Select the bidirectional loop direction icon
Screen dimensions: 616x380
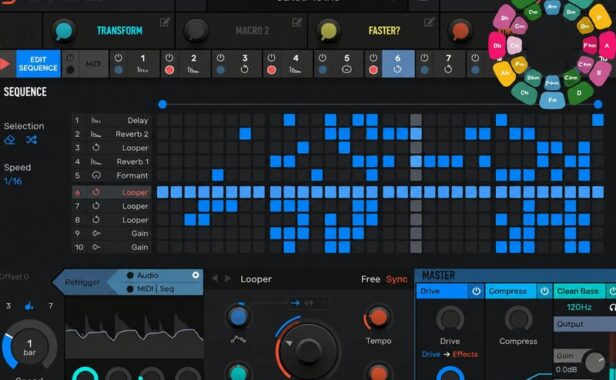tap(309, 303)
